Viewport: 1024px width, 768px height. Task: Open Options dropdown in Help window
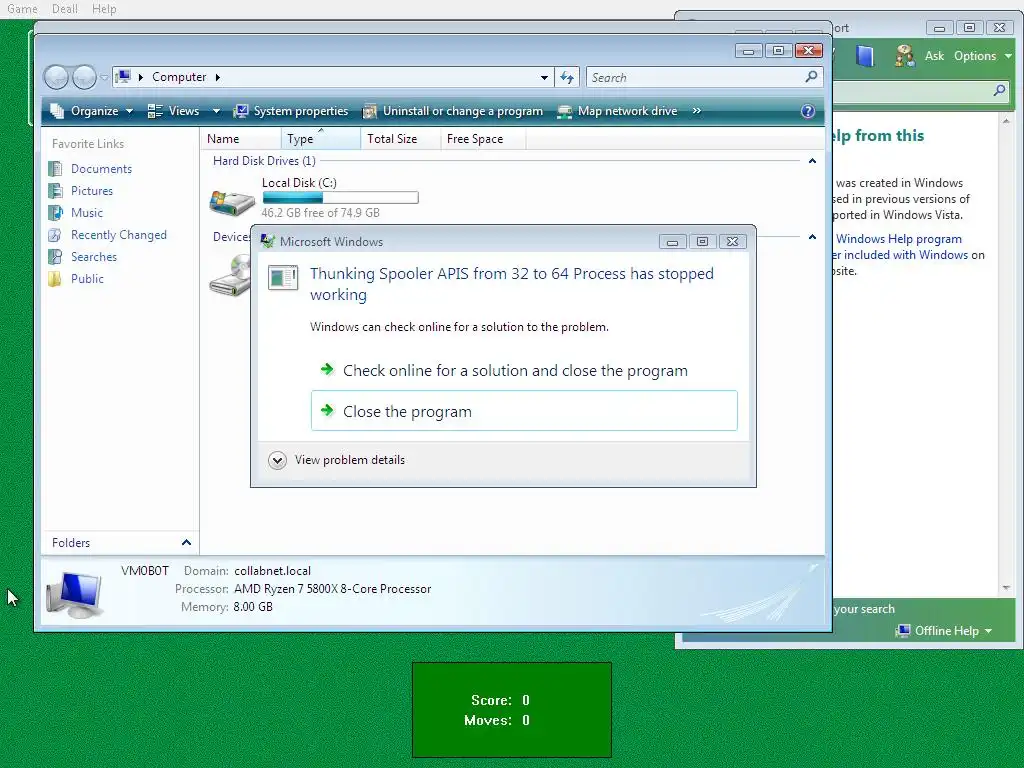pyautogui.click(x=982, y=56)
